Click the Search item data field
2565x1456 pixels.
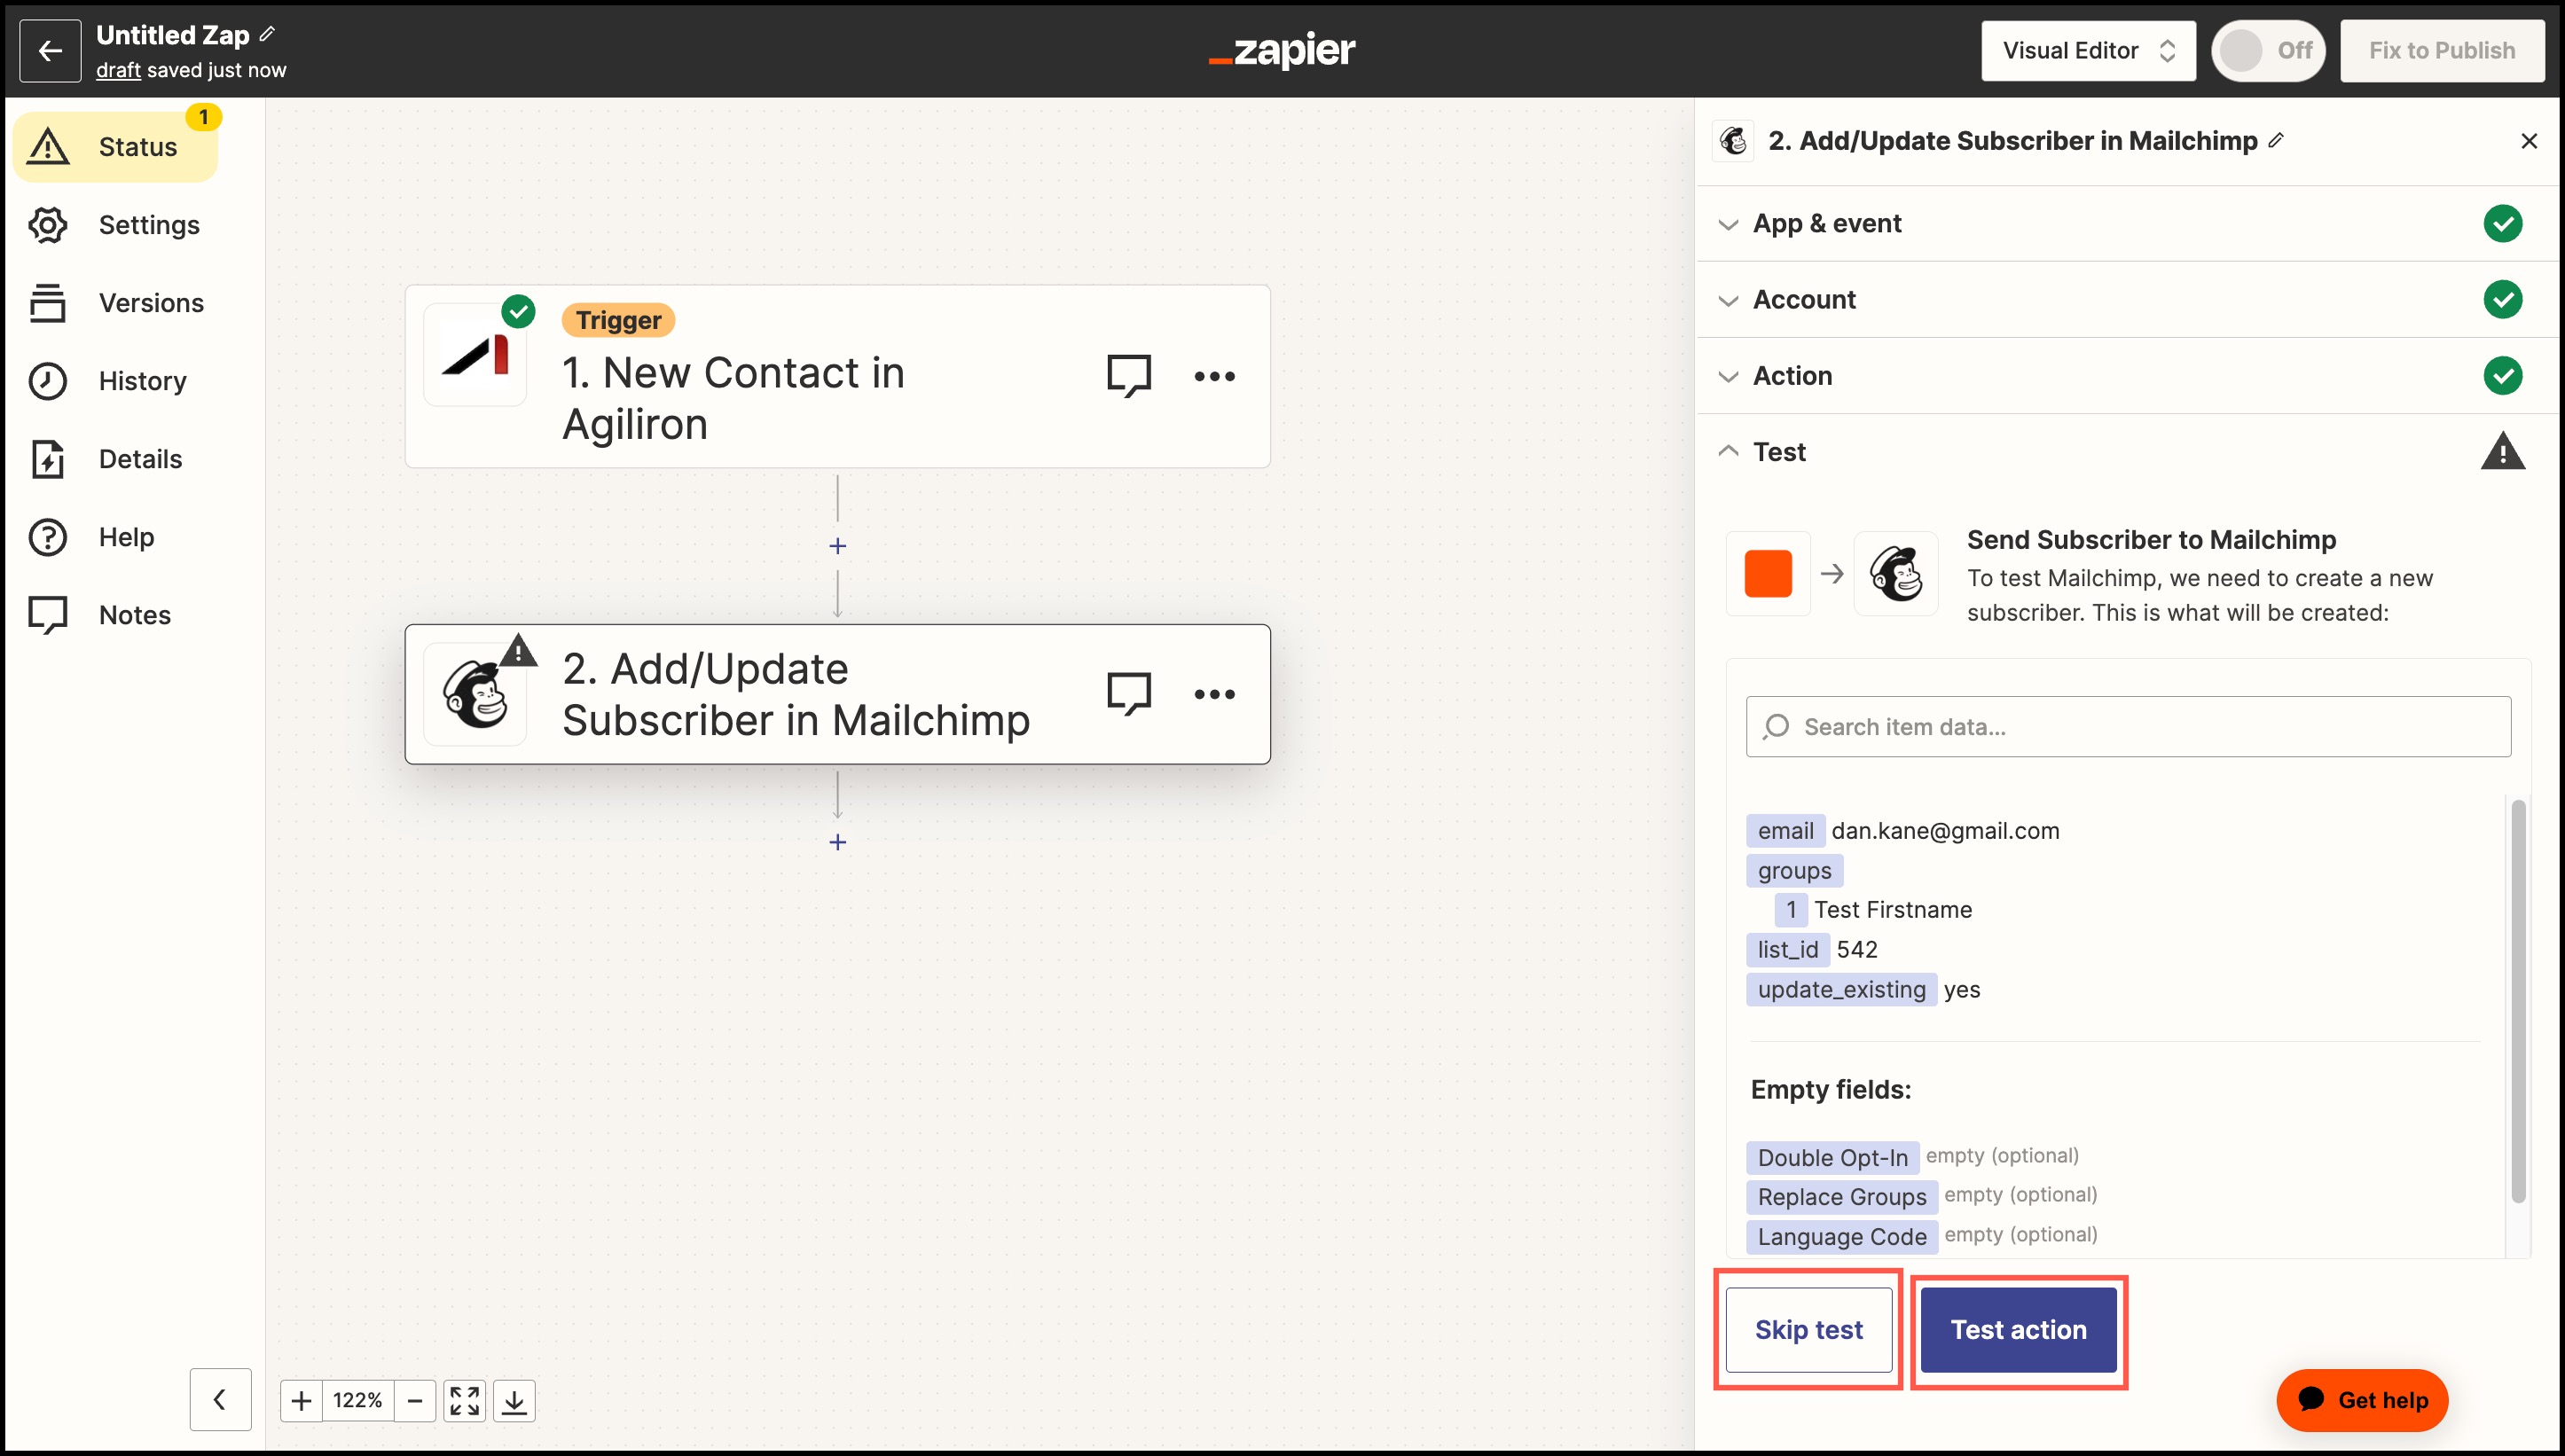pos(2128,727)
